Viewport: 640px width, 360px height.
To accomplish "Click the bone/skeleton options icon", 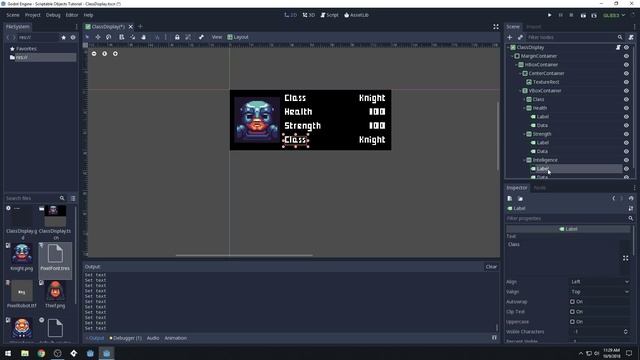I will (201, 37).
